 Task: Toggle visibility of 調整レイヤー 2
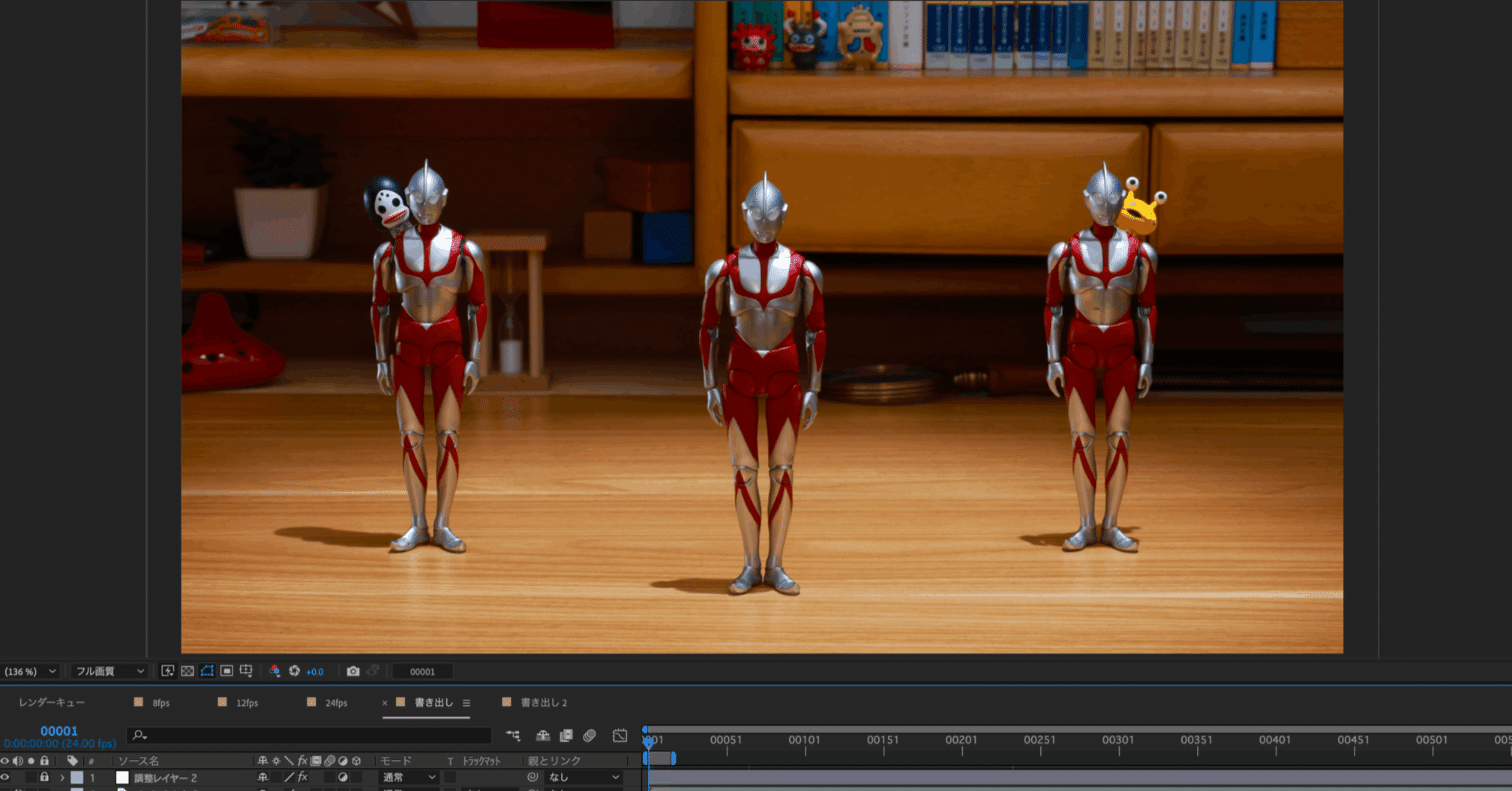tap(5, 777)
